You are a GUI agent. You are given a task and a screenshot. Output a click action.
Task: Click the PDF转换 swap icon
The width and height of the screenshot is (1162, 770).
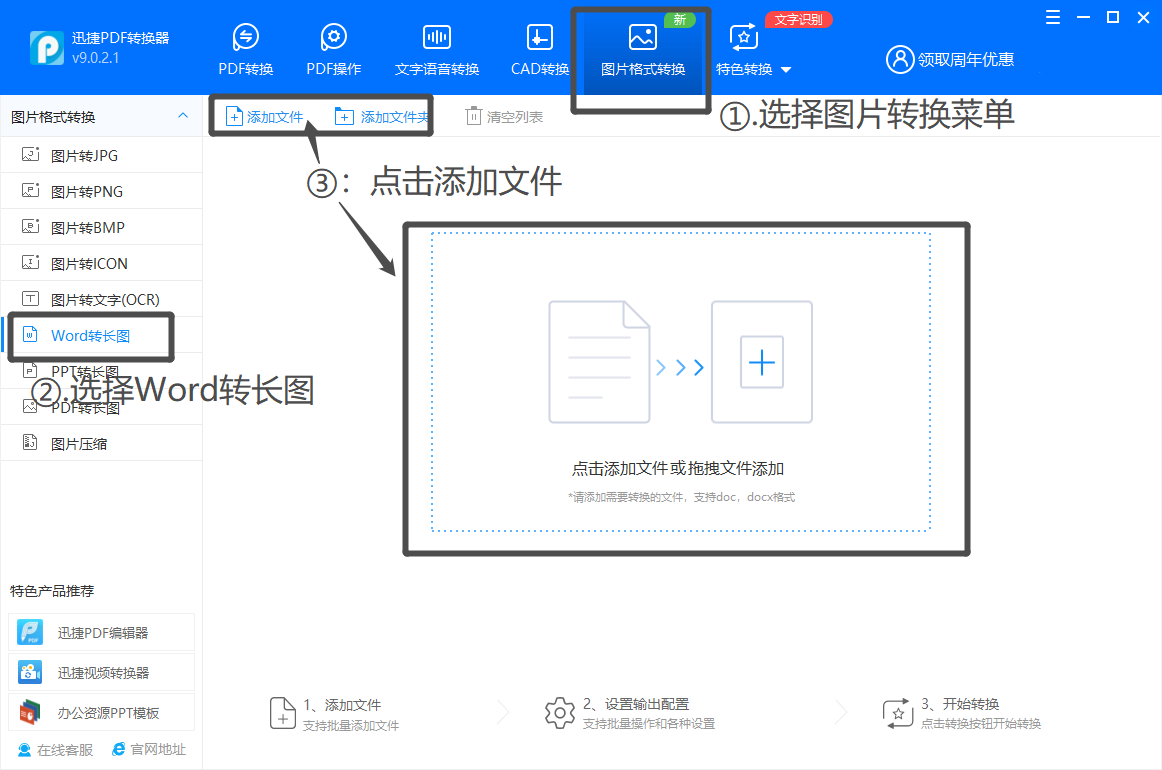pos(245,36)
